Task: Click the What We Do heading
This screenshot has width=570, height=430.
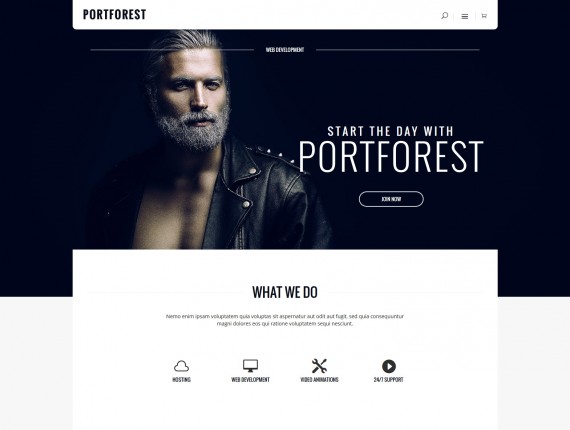Action: point(285,292)
